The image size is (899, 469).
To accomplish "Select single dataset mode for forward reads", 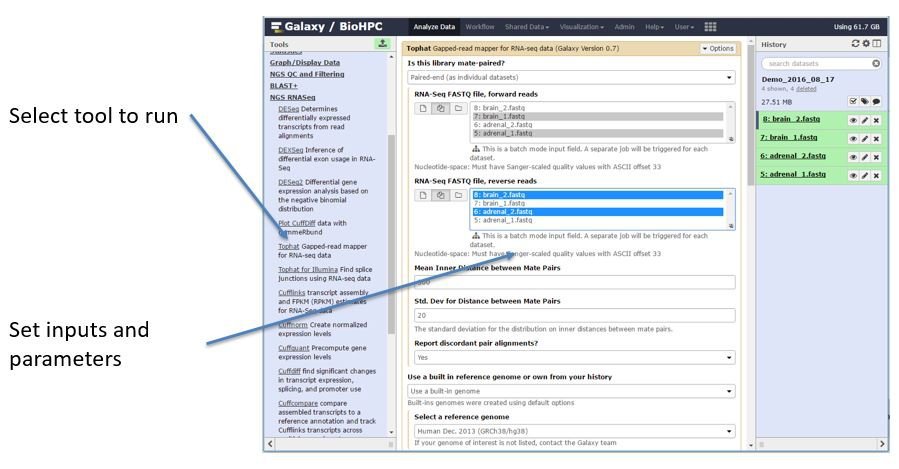I will click(423, 108).
